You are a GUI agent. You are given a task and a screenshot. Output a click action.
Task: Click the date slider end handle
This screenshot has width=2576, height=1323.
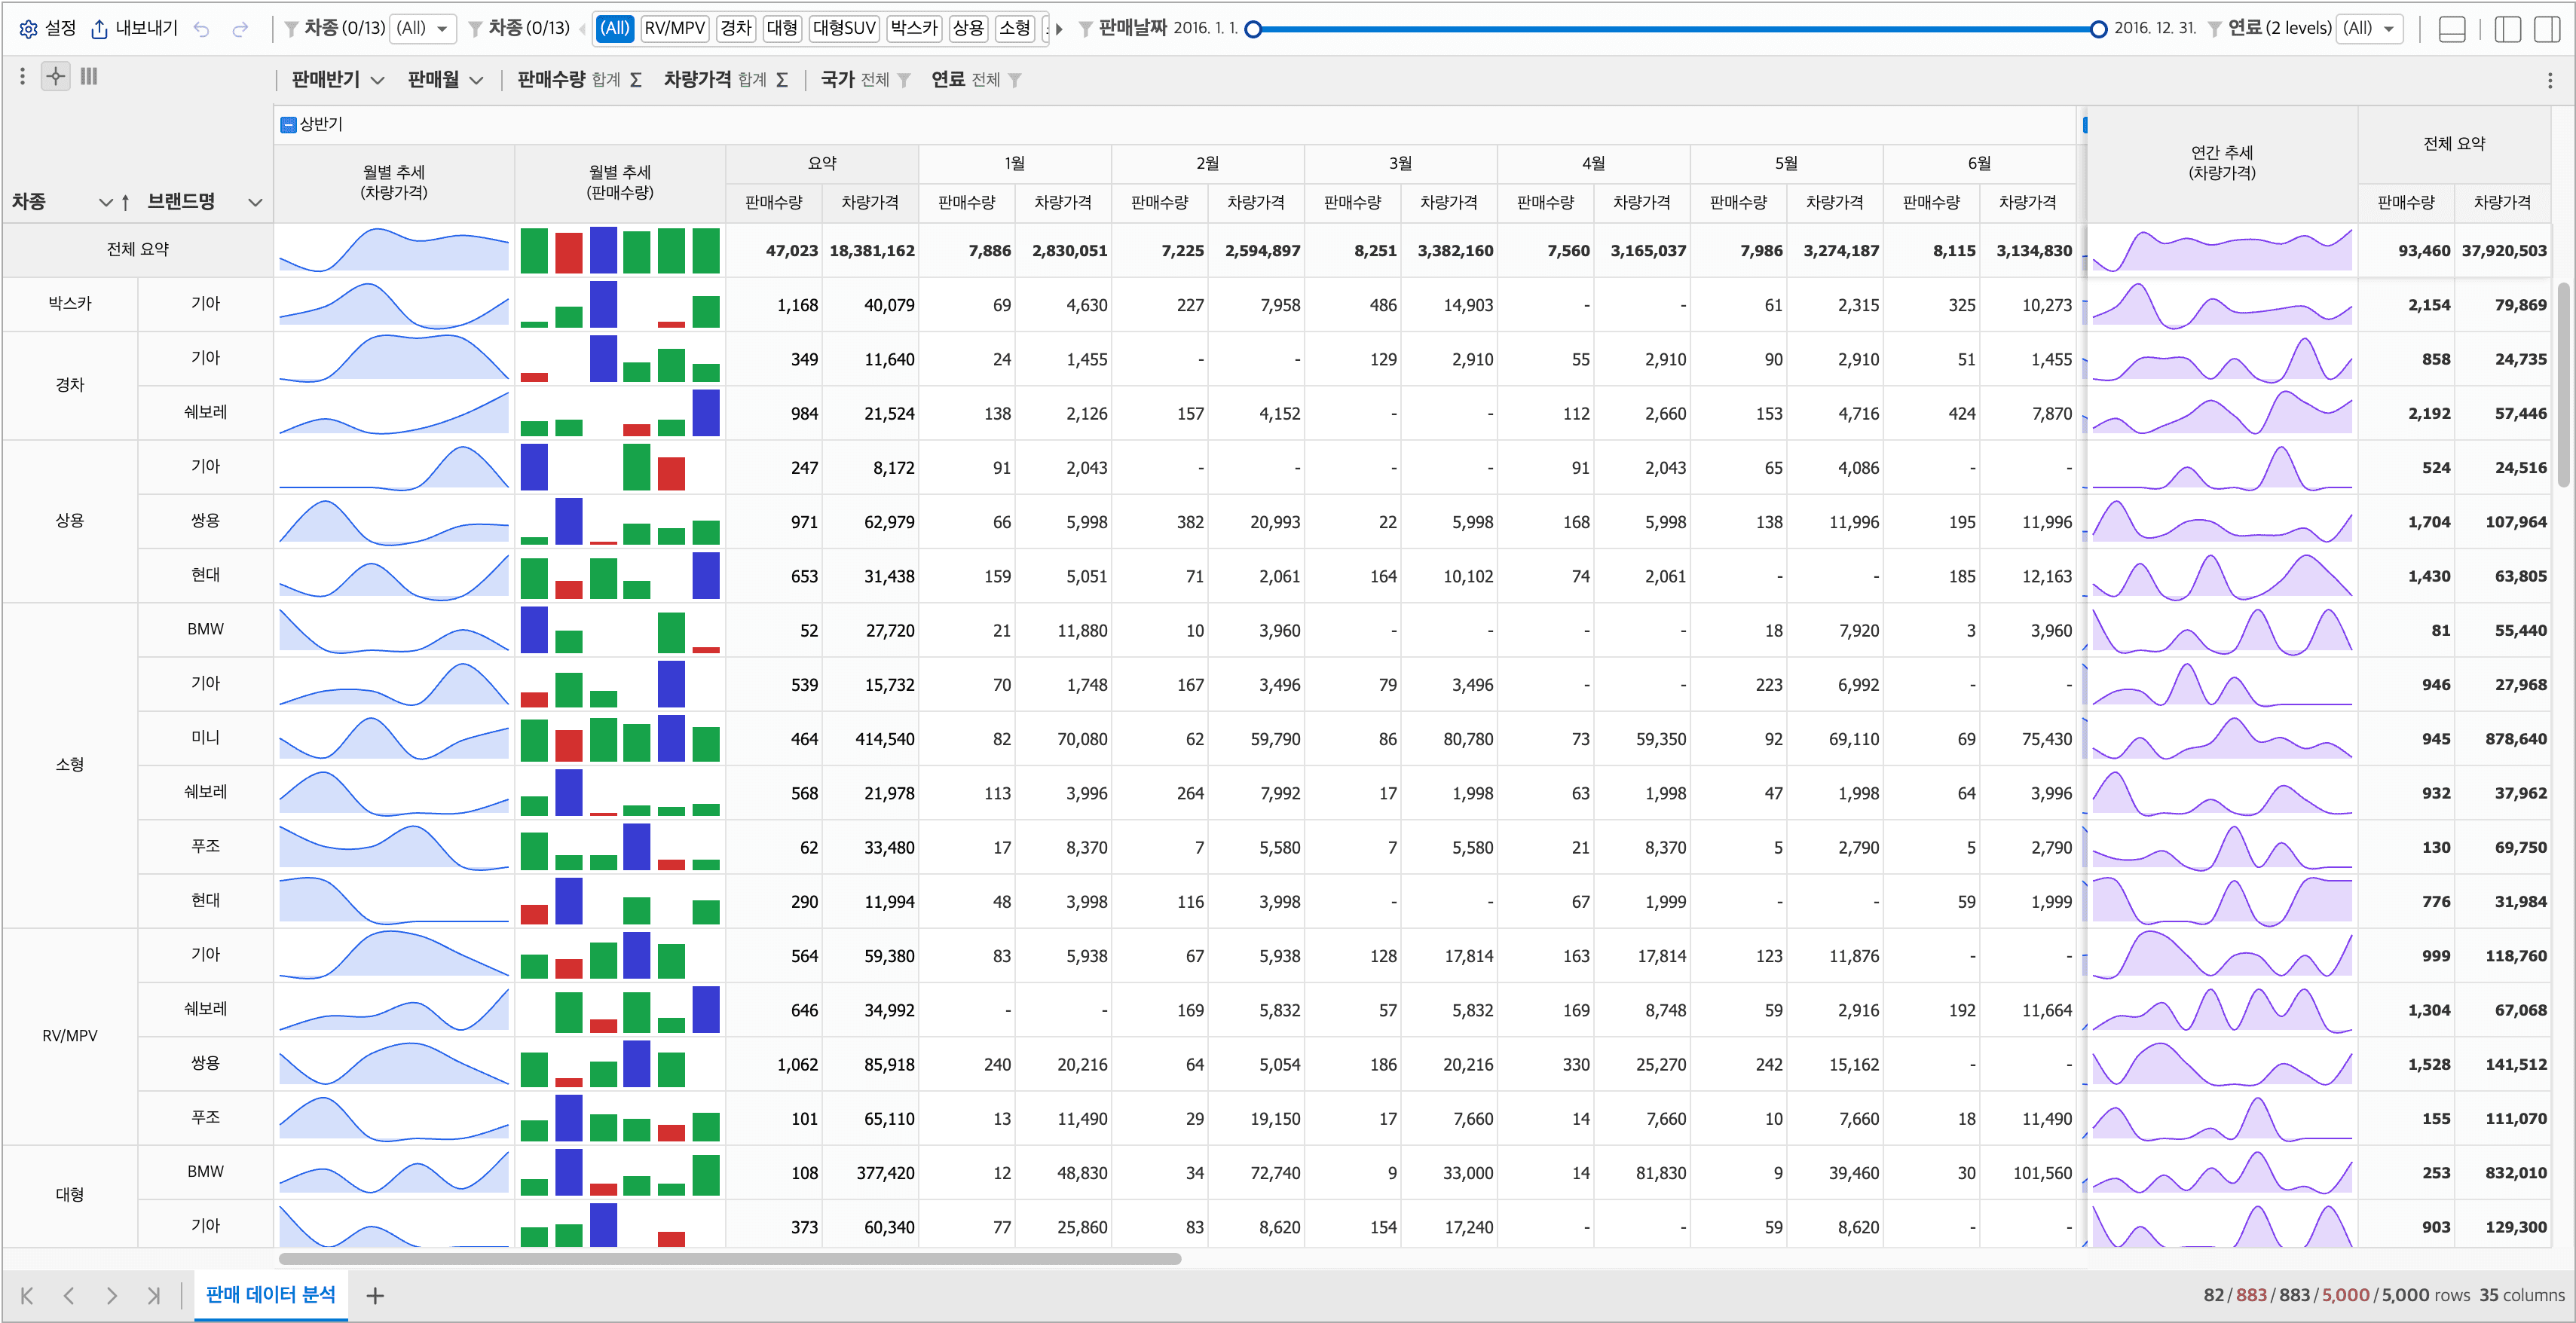[x=2098, y=29]
